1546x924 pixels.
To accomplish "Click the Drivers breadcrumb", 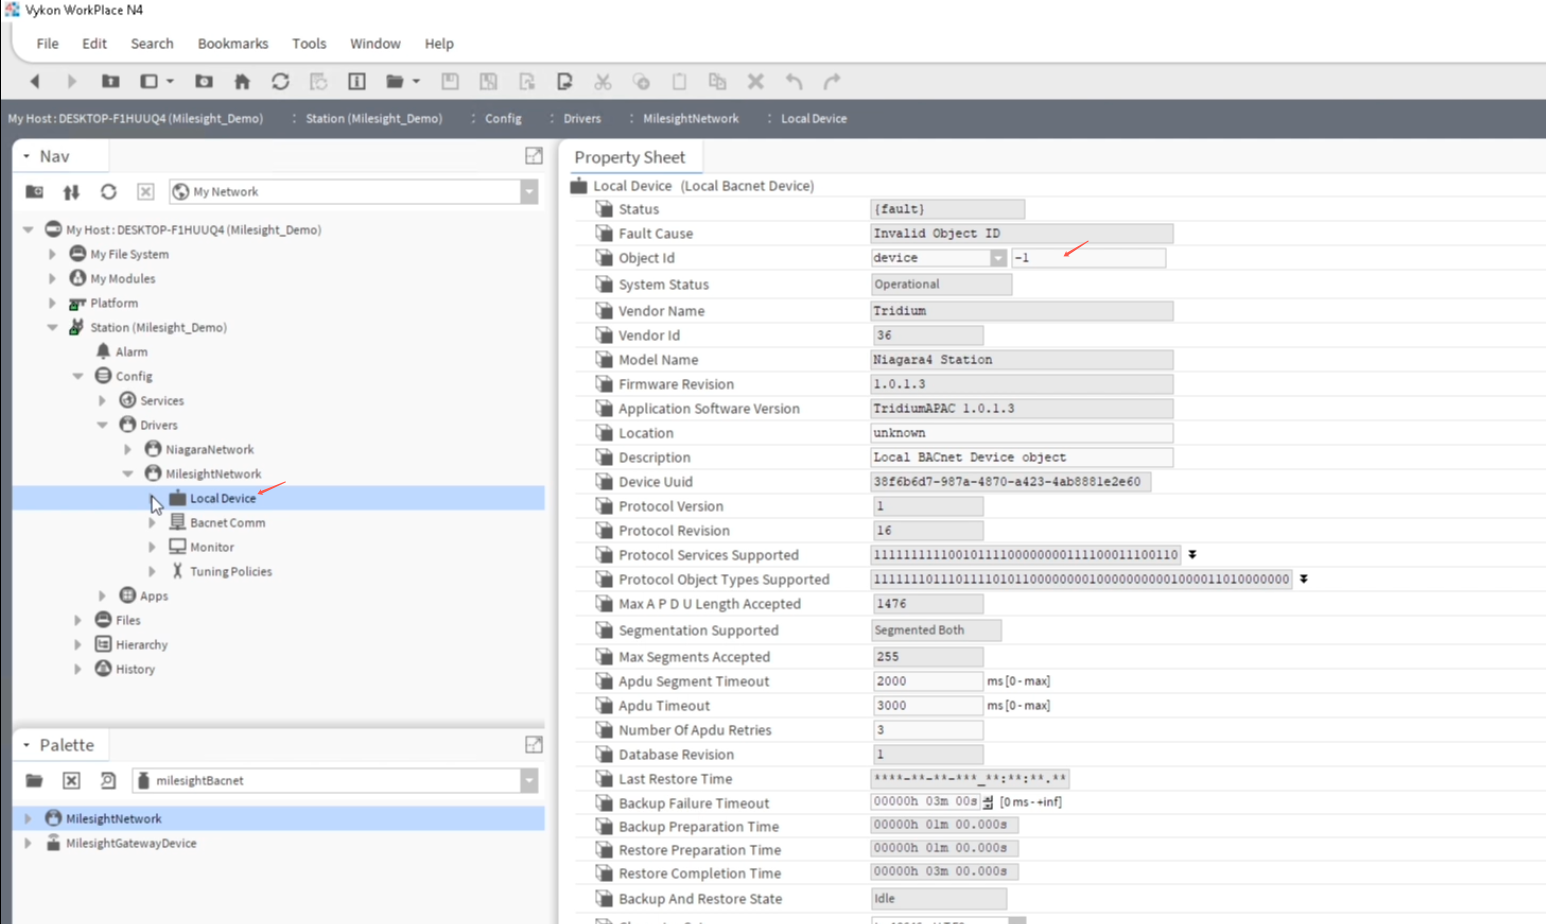I will click(582, 119).
